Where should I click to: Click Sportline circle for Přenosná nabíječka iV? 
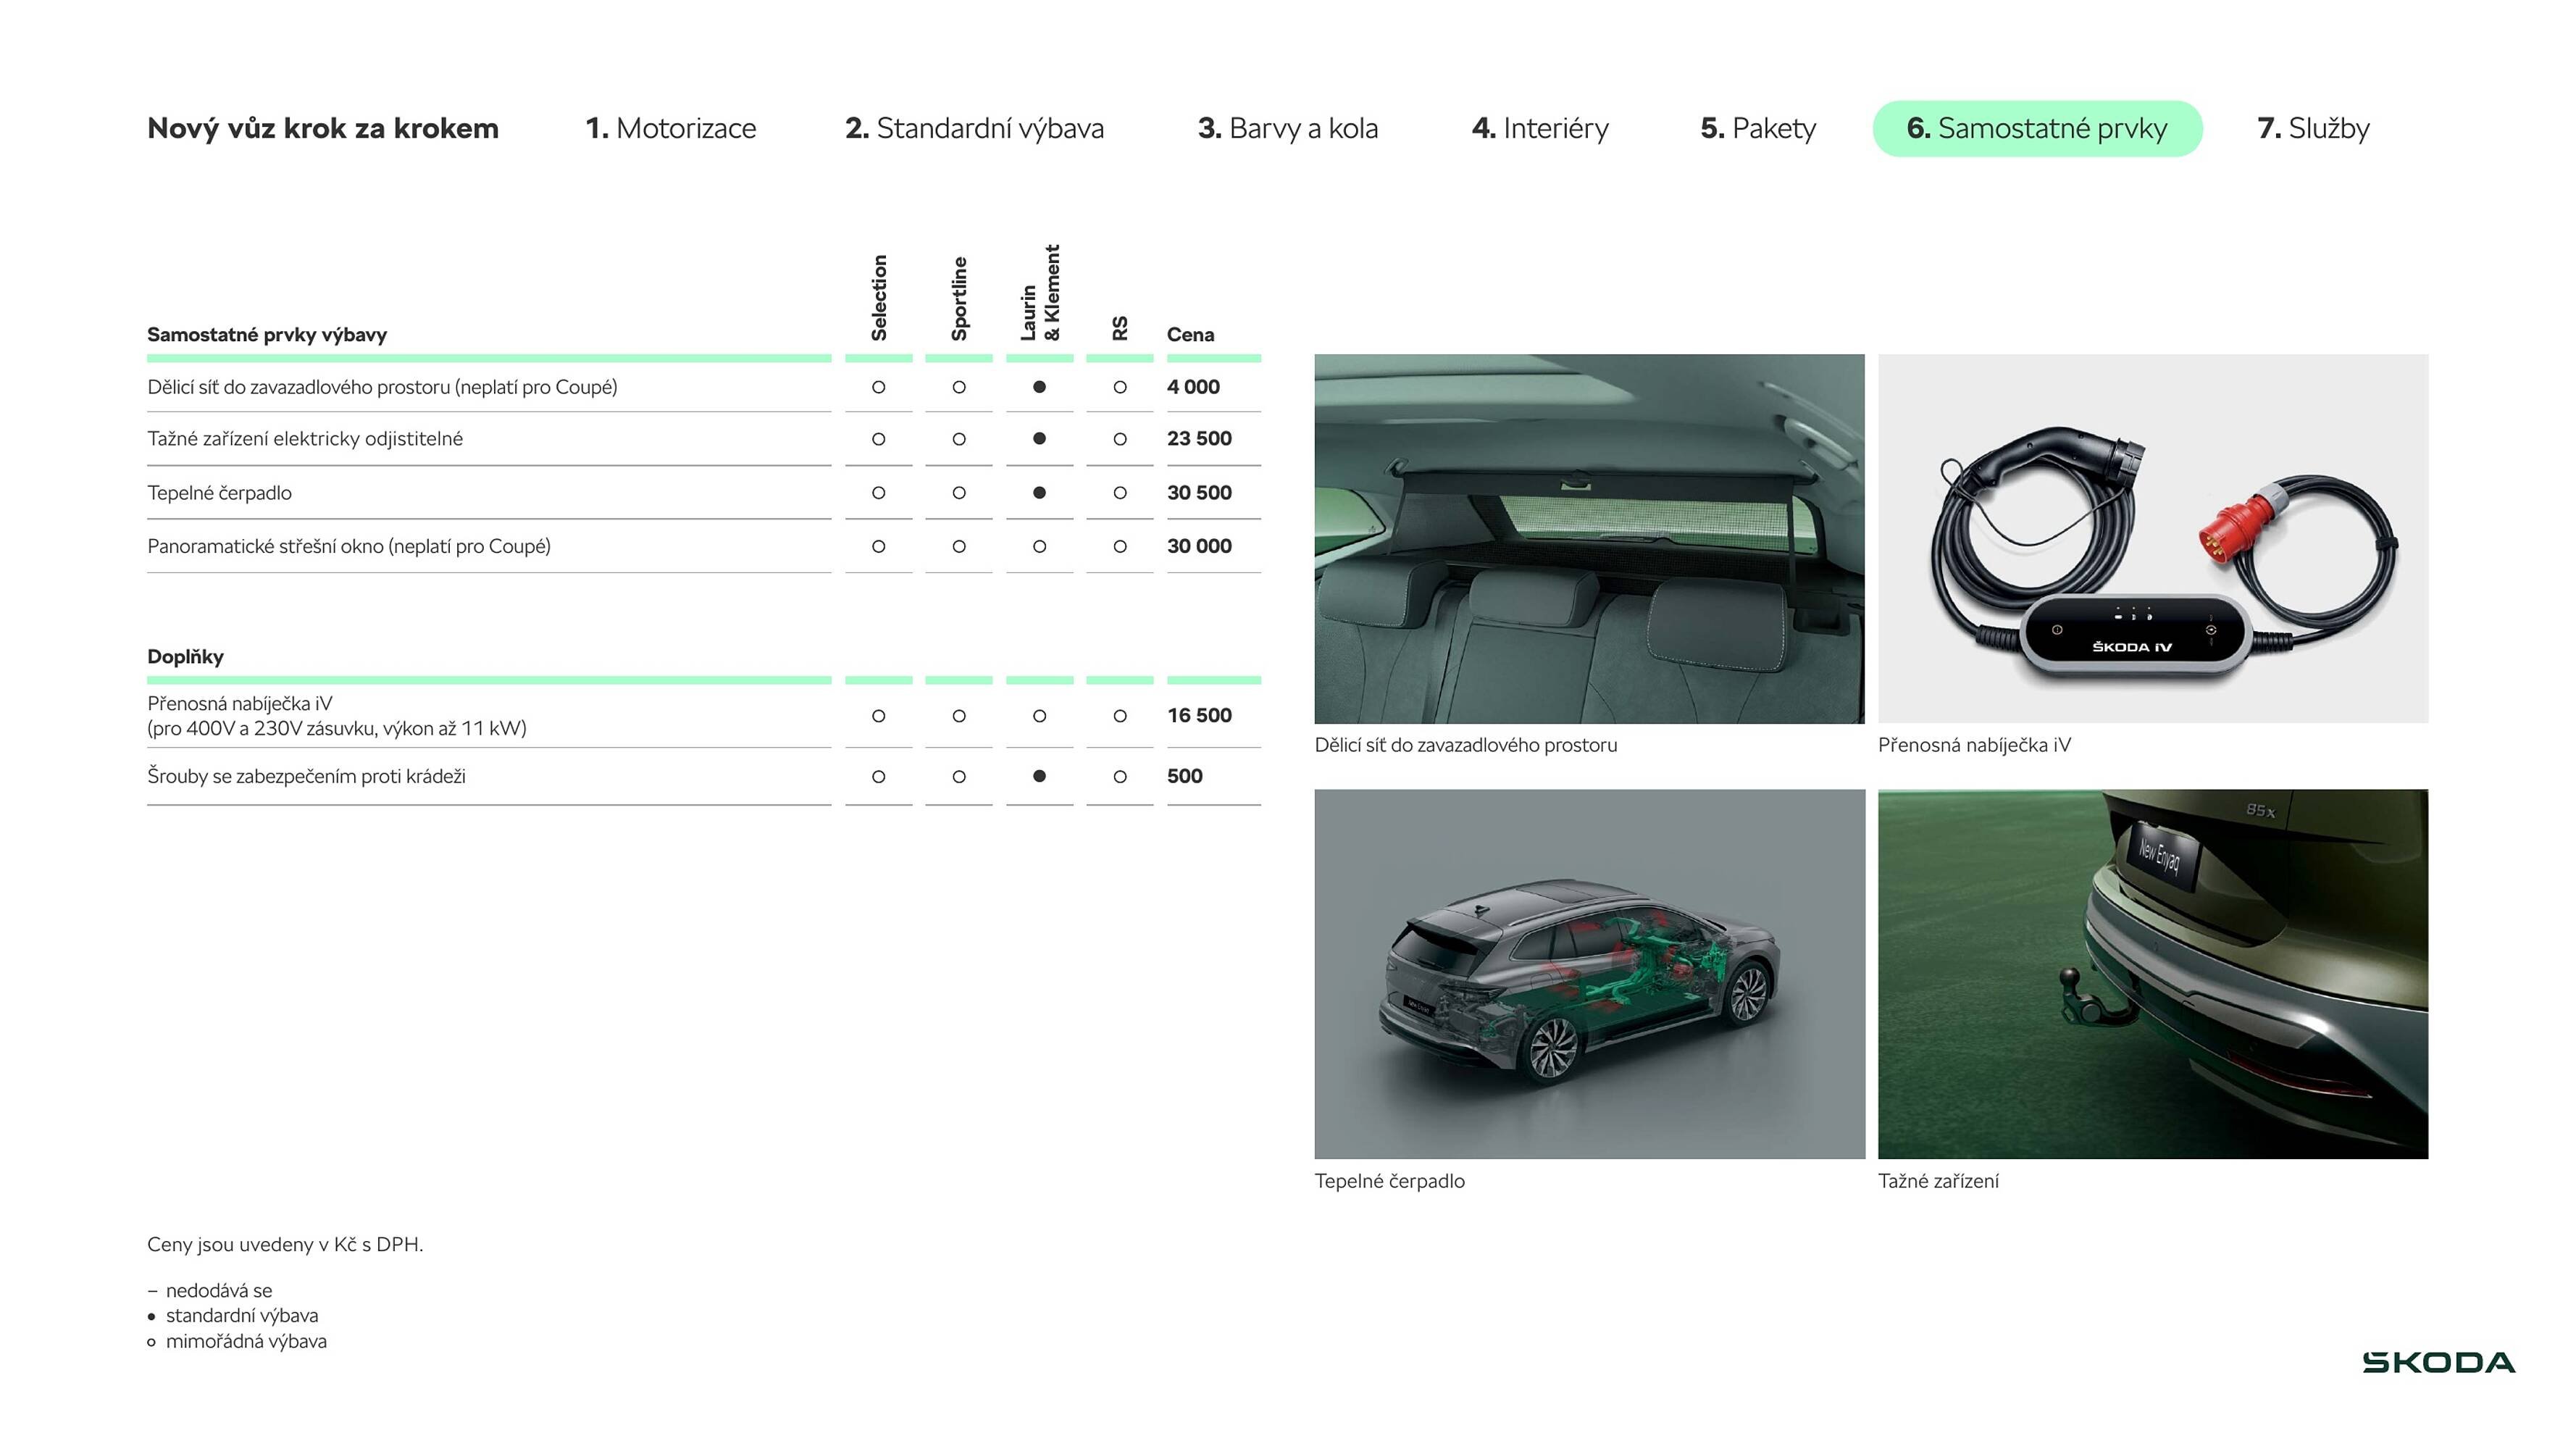(x=959, y=716)
